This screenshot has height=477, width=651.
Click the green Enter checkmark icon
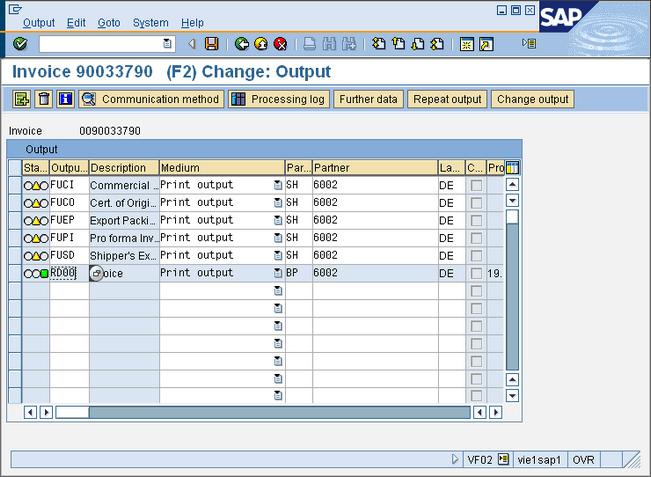click(20, 44)
